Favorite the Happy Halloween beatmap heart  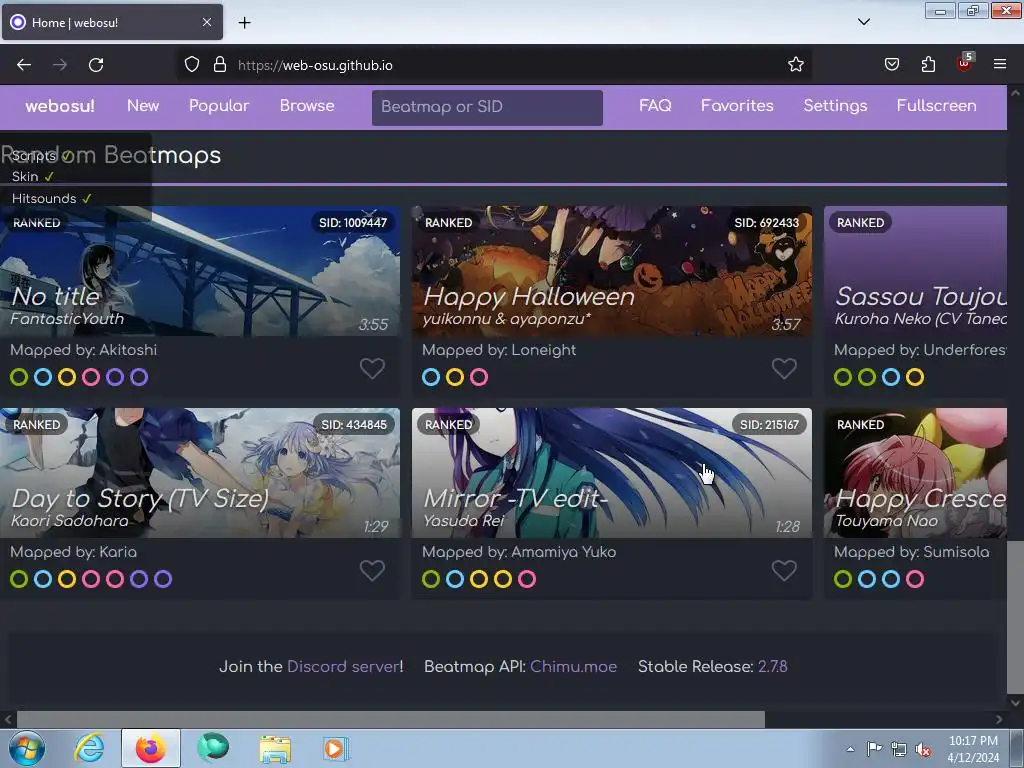pos(784,369)
